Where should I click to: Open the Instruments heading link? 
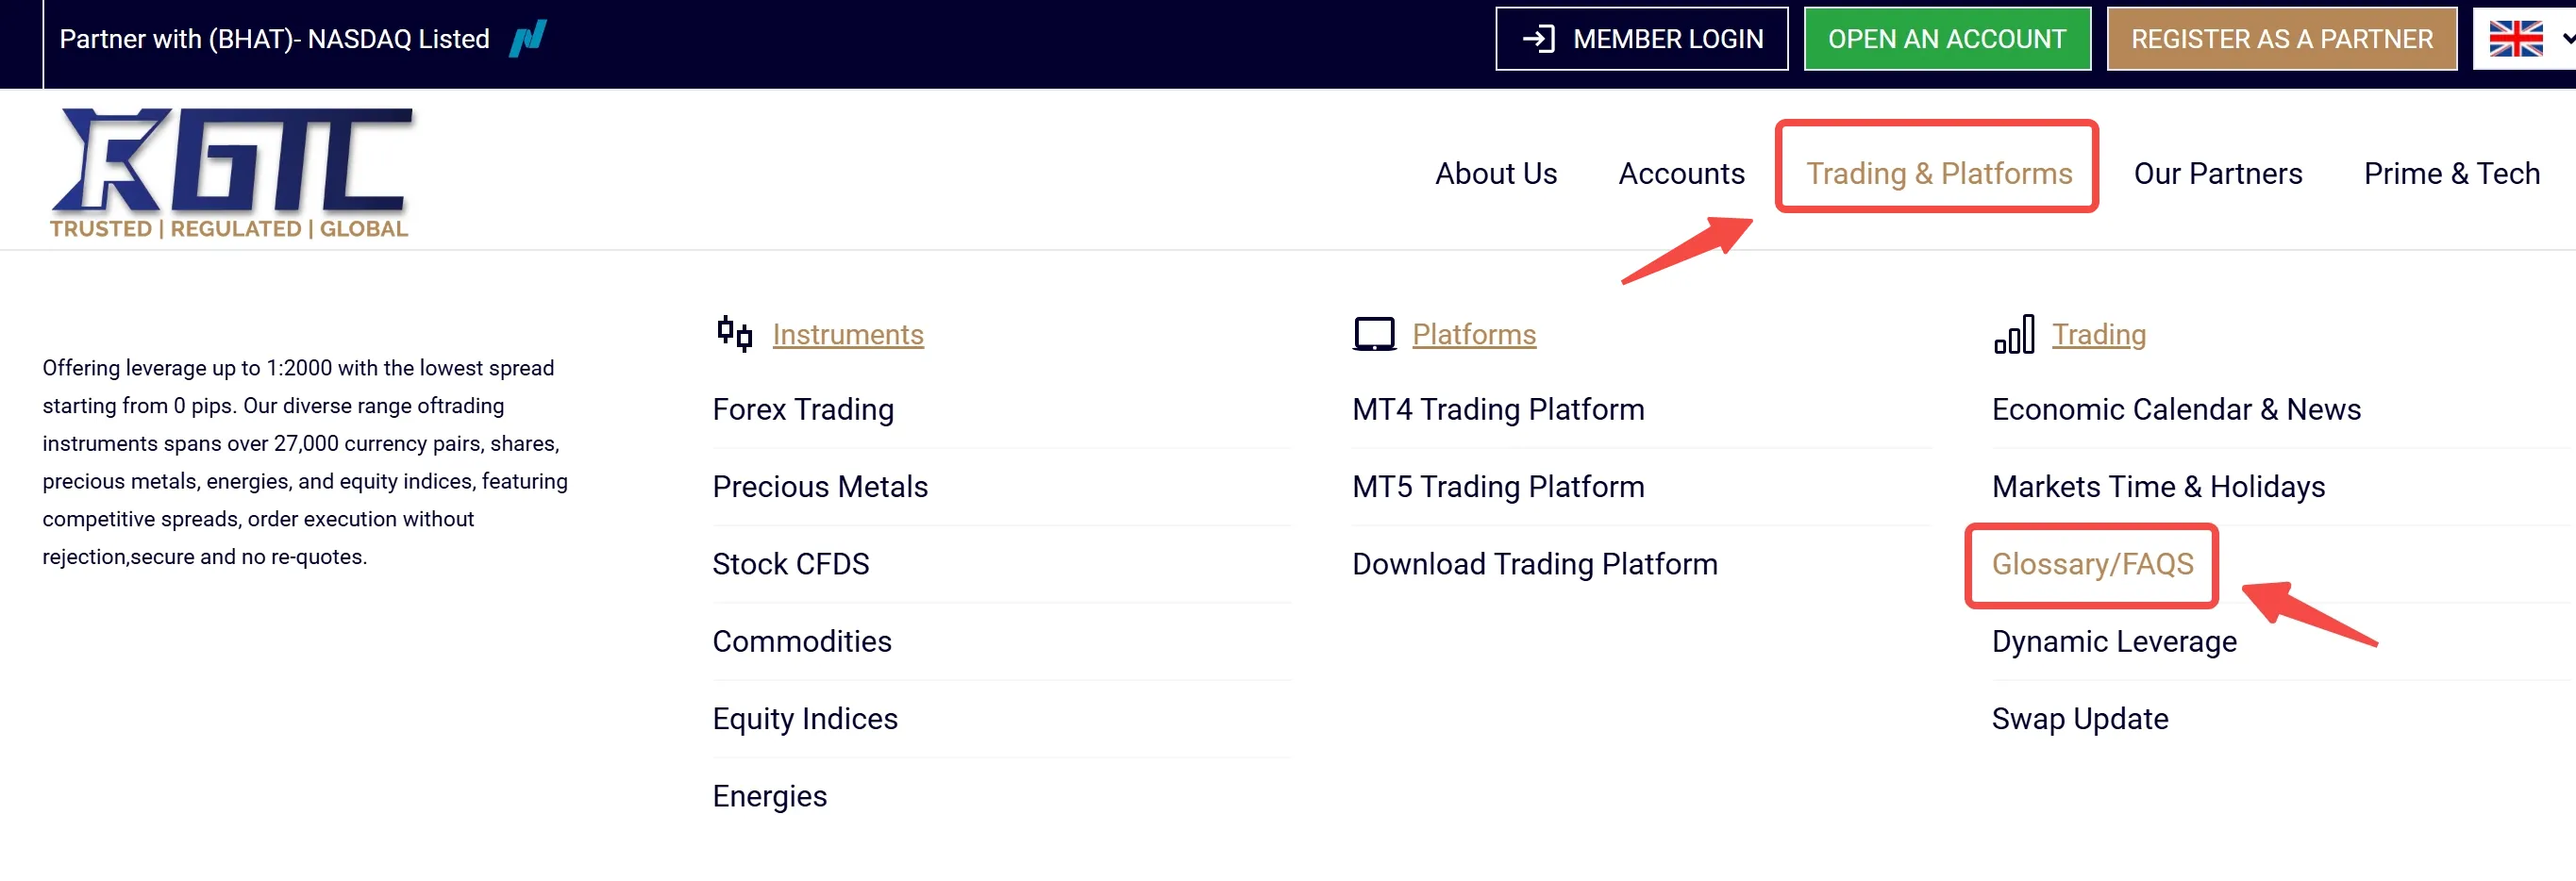[847, 334]
